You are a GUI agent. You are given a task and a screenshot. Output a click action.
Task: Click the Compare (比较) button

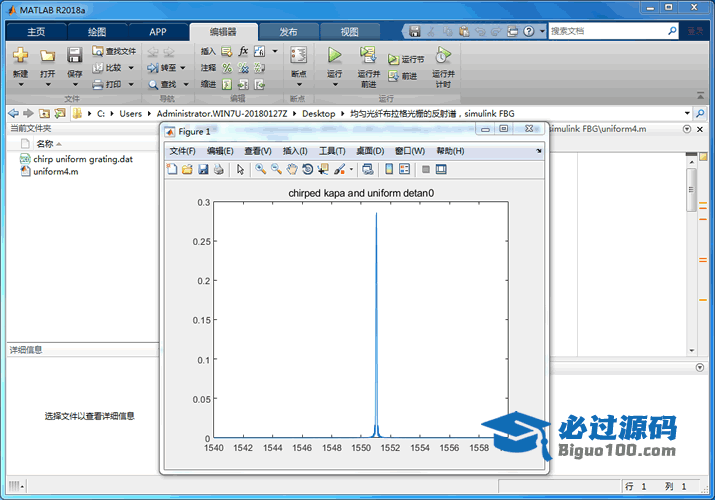click(x=108, y=68)
